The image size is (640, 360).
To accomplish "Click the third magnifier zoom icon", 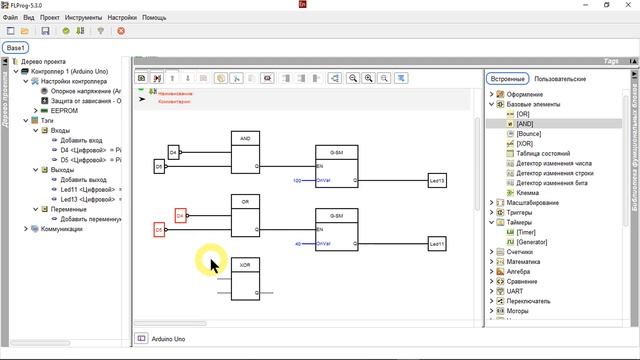I will (384, 78).
